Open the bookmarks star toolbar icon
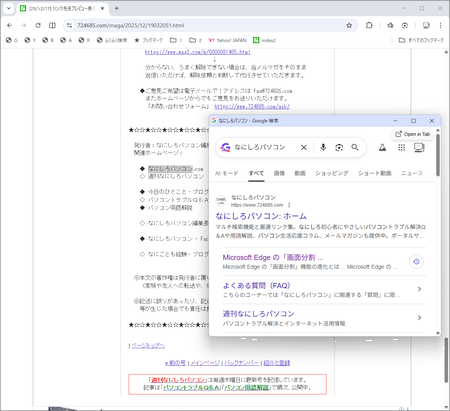The height and width of the screenshot is (411, 450). [x=390, y=25]
